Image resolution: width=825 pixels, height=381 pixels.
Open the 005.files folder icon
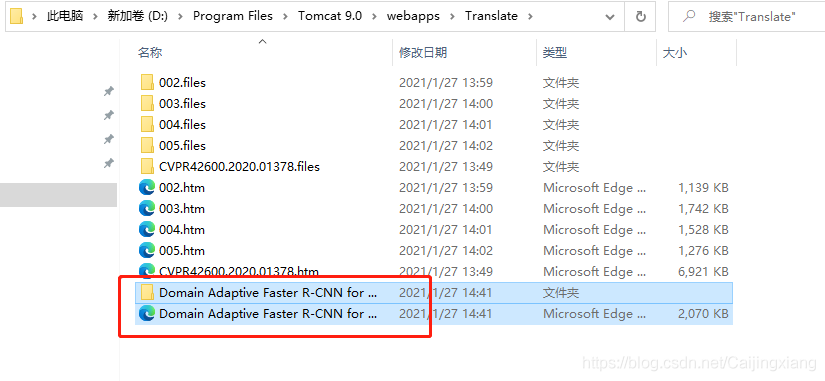[147, 146]
